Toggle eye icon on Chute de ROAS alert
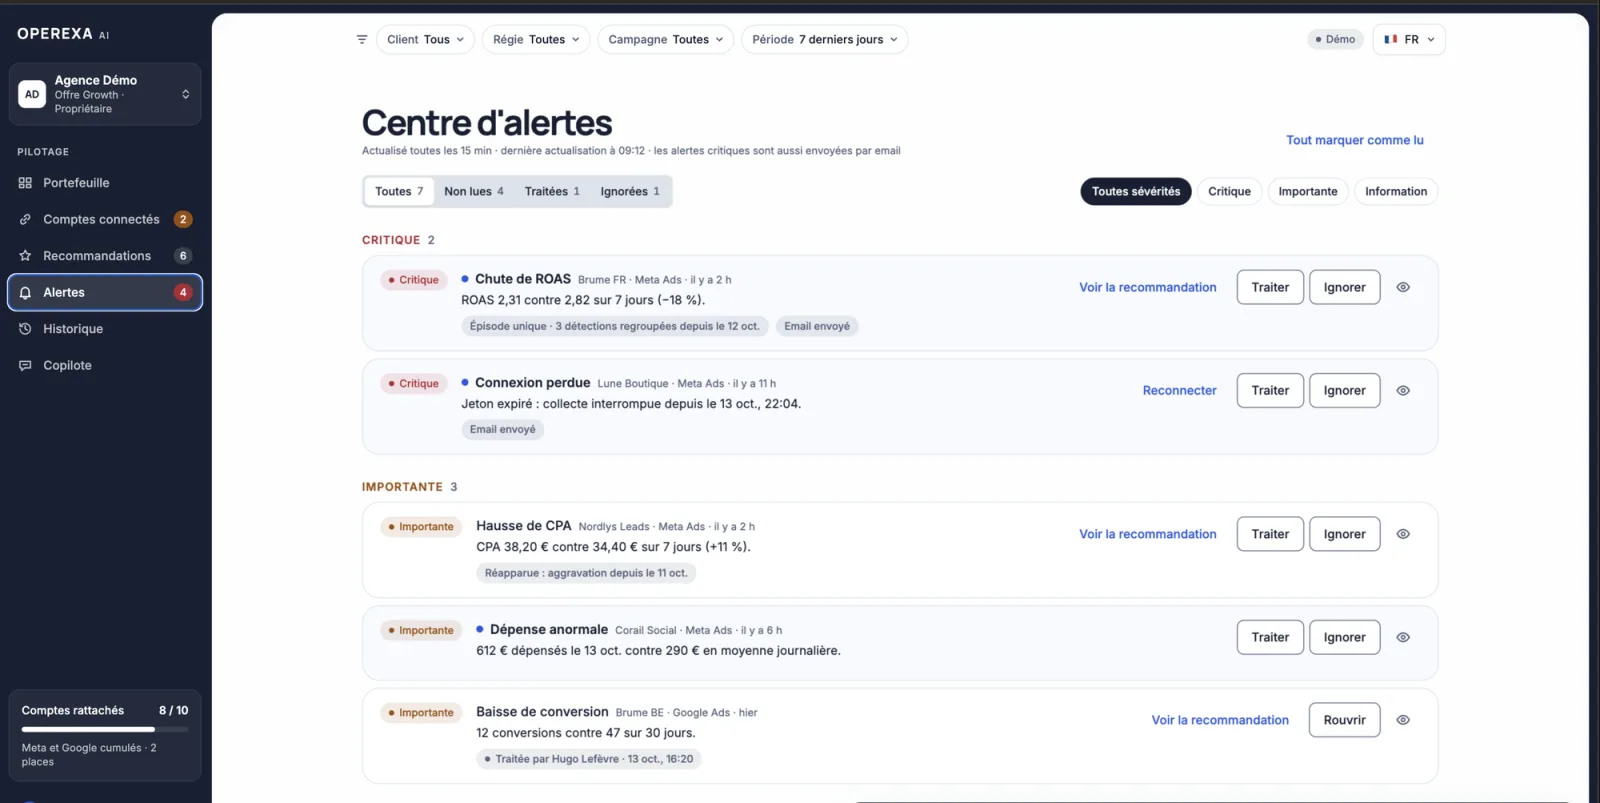The width and height of the screenshot is (1600, 803). click(1403, 287)
